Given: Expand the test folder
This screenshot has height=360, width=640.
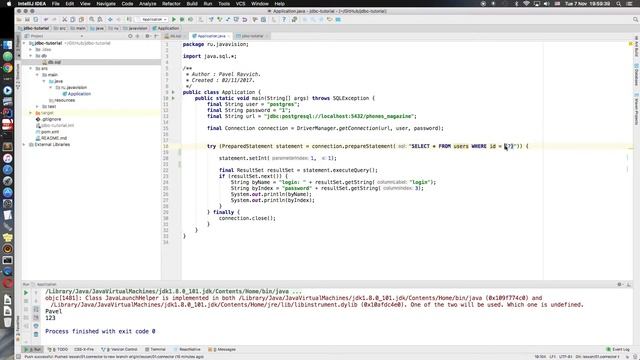Looking at the screenshot, I should click(38, 107).
